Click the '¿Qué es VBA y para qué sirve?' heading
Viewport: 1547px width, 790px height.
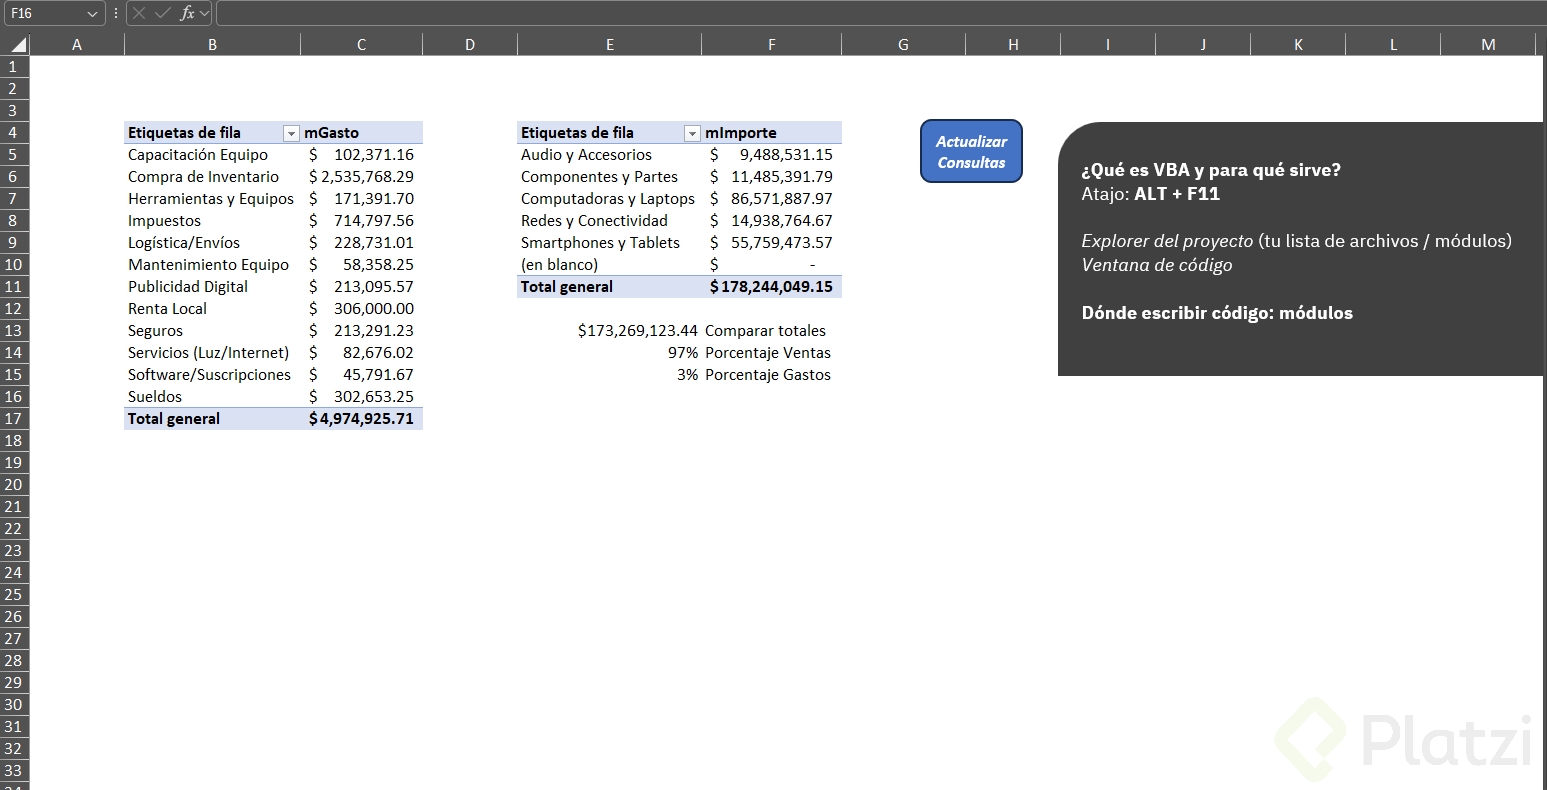1211,170
